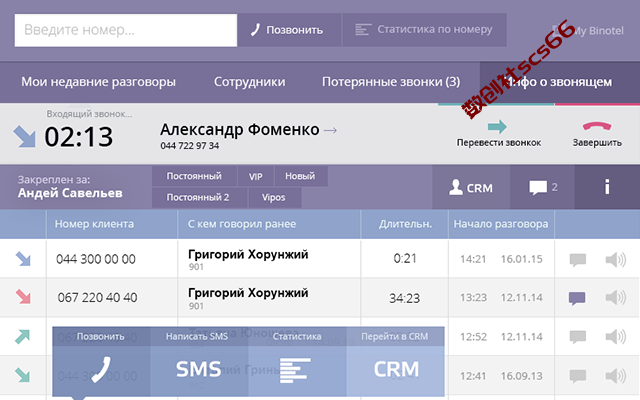Open the CRM person button

tap(471, 187)
